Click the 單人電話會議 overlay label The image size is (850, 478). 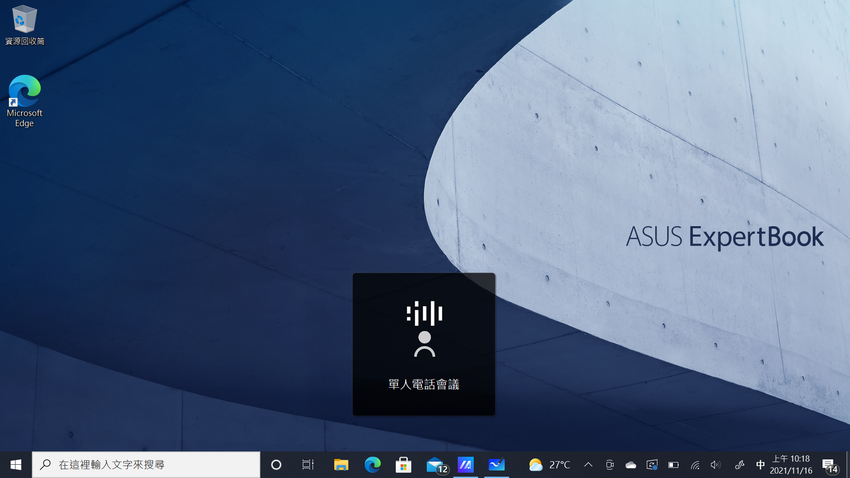(424, 385)
